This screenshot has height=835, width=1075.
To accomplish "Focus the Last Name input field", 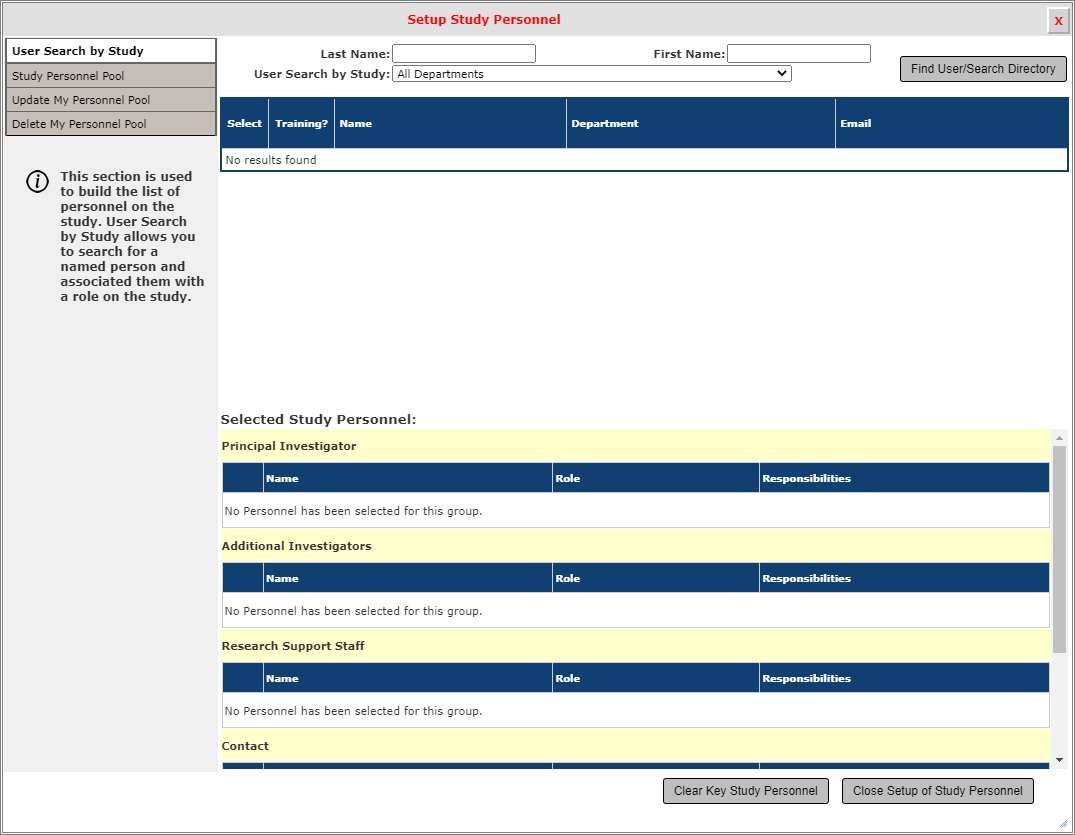I will point(463,53).
